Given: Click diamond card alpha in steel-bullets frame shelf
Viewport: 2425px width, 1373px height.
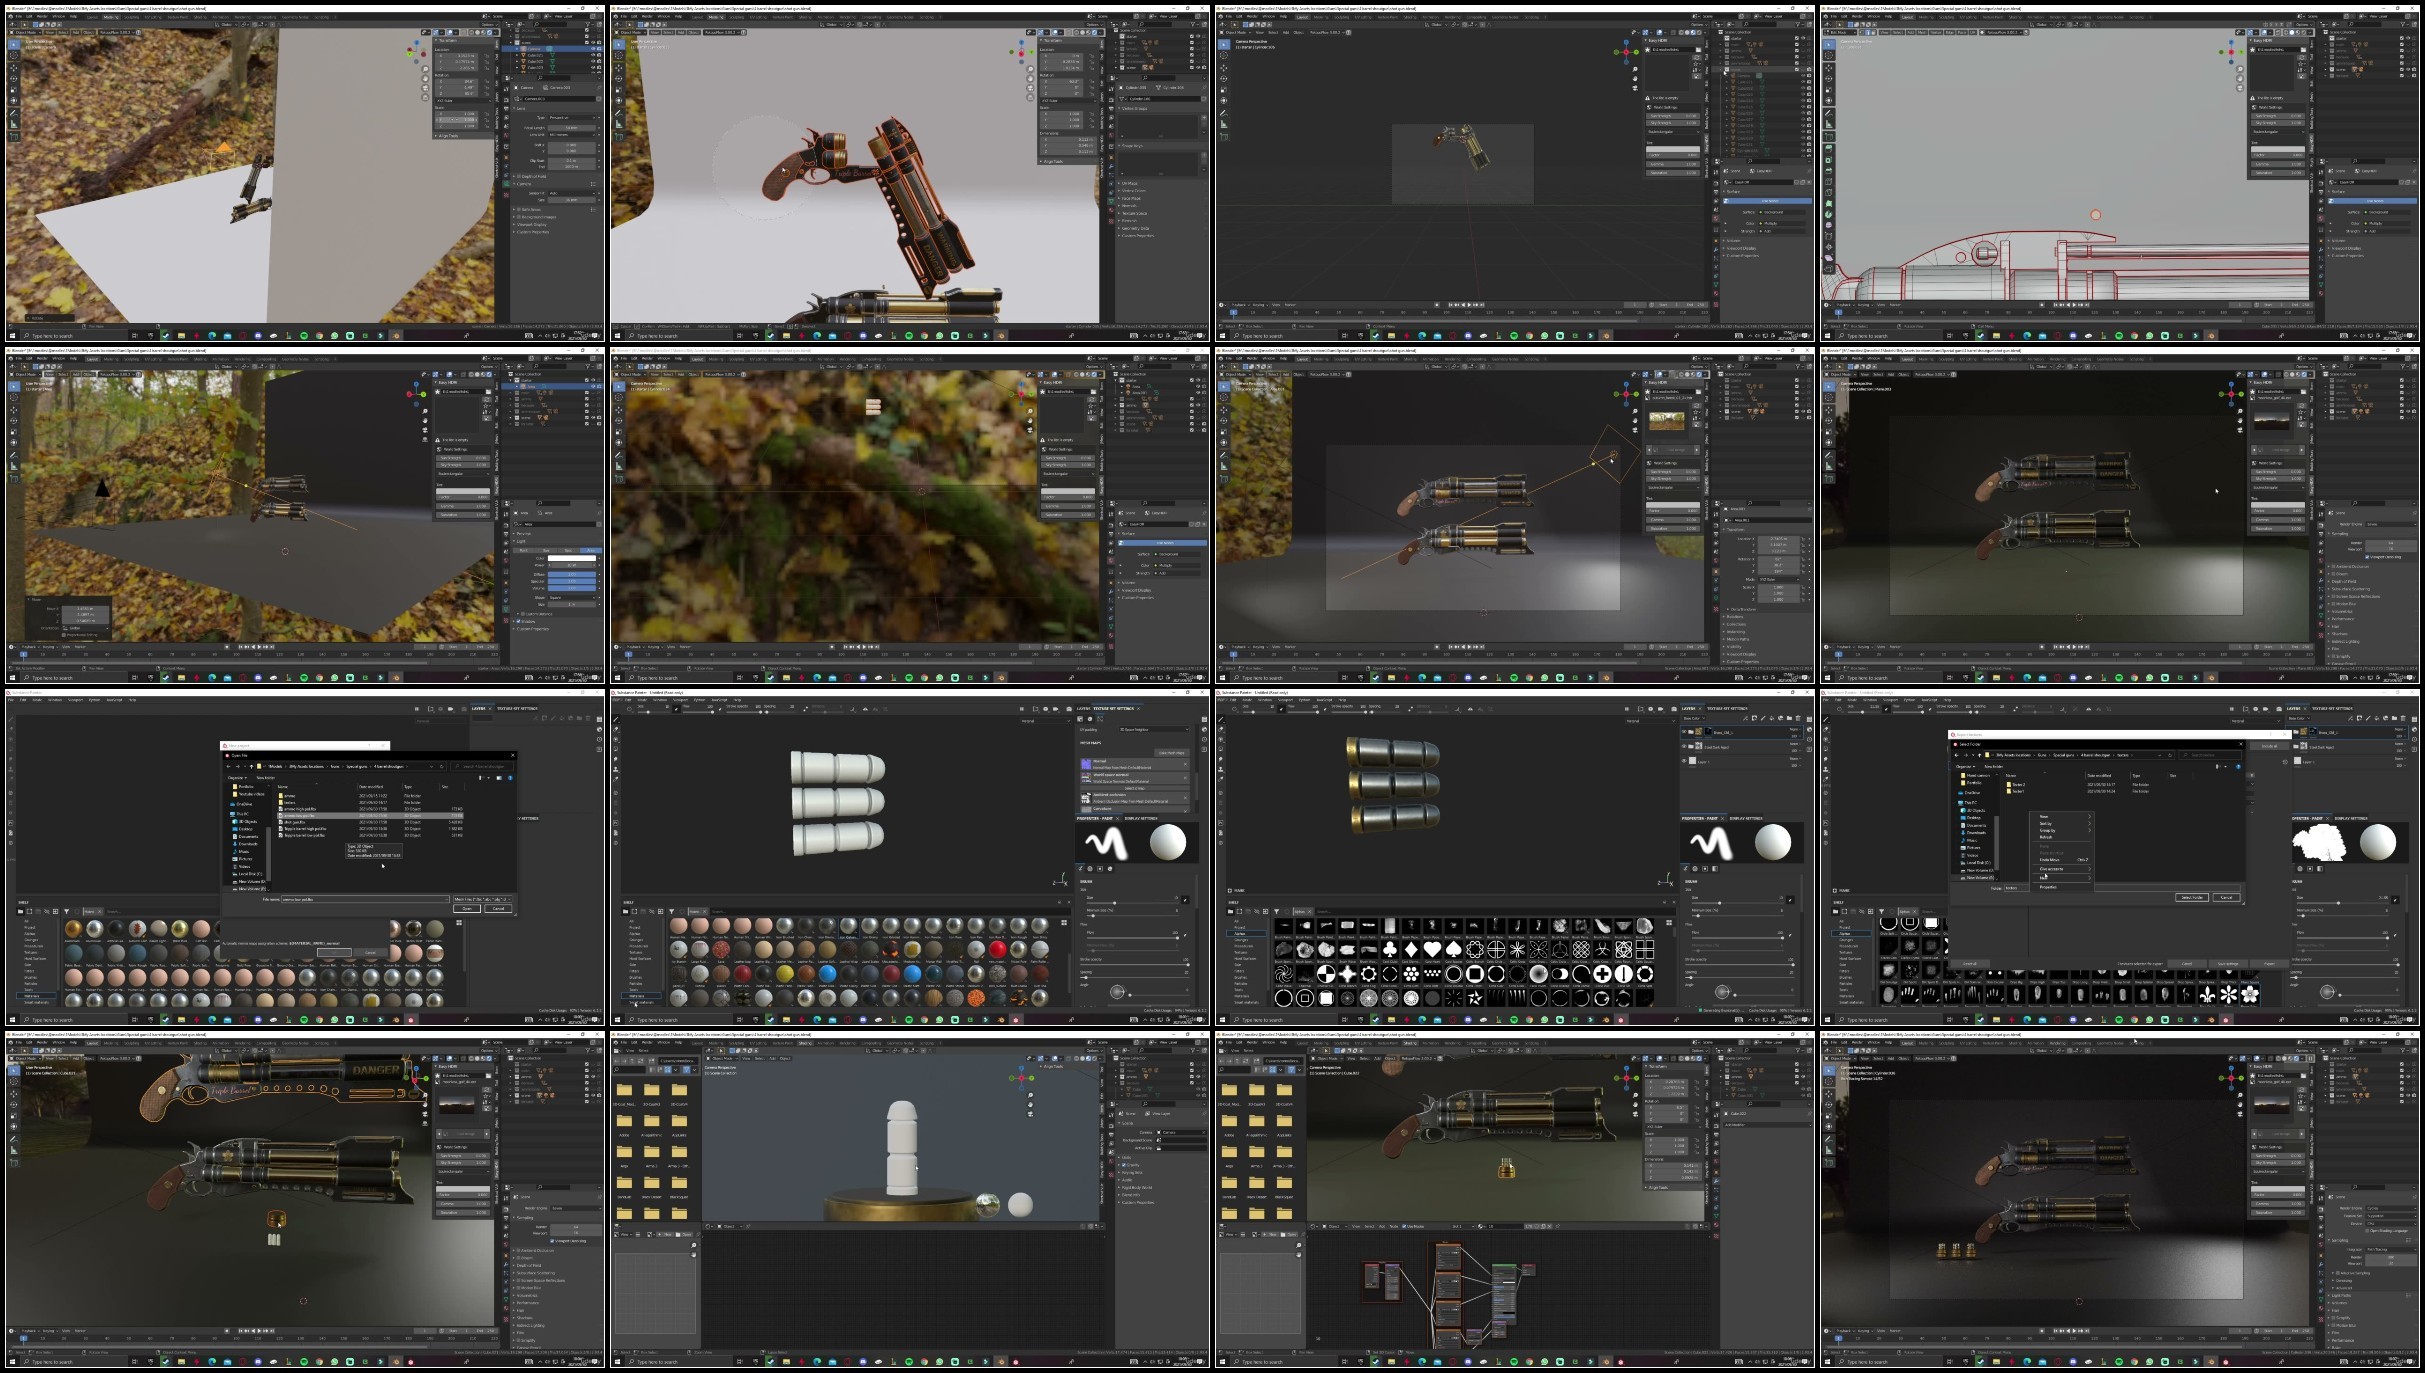Looking at the screenshot, I should (x=1411, y=949).
